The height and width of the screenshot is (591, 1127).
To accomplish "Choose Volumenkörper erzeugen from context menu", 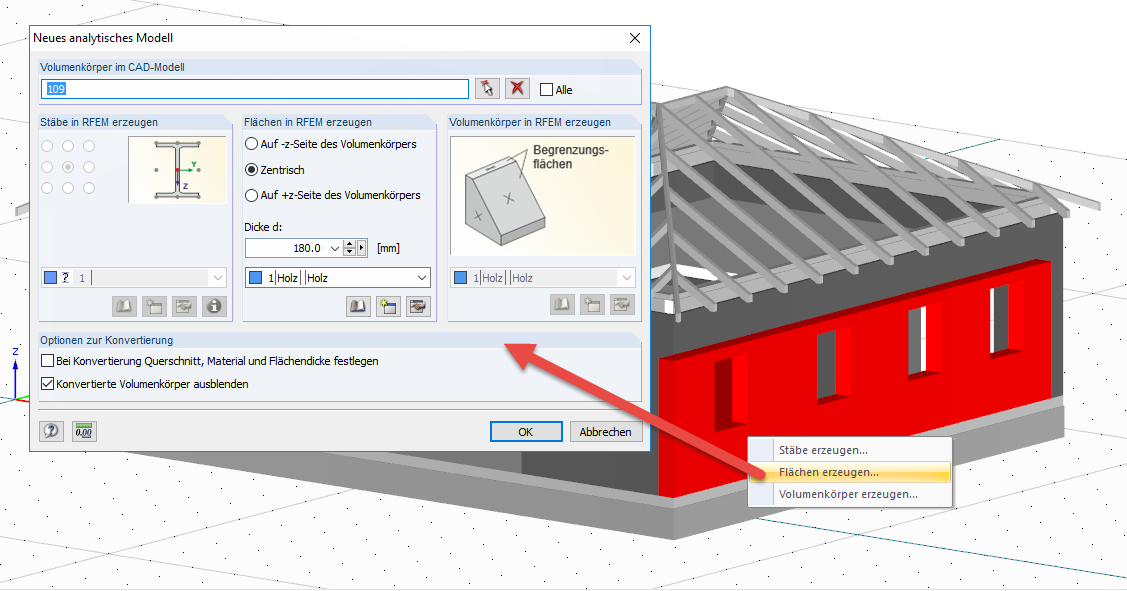I will pyautogui.click(x=850, y=495).
